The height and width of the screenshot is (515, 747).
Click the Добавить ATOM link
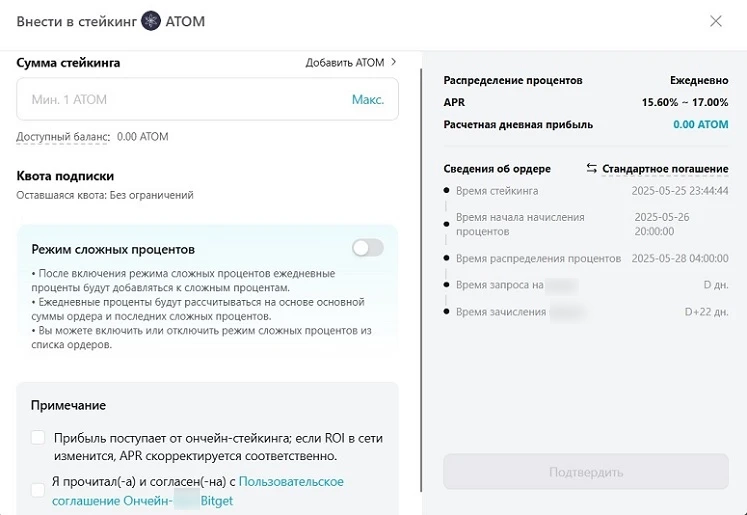tap(345, 62)
